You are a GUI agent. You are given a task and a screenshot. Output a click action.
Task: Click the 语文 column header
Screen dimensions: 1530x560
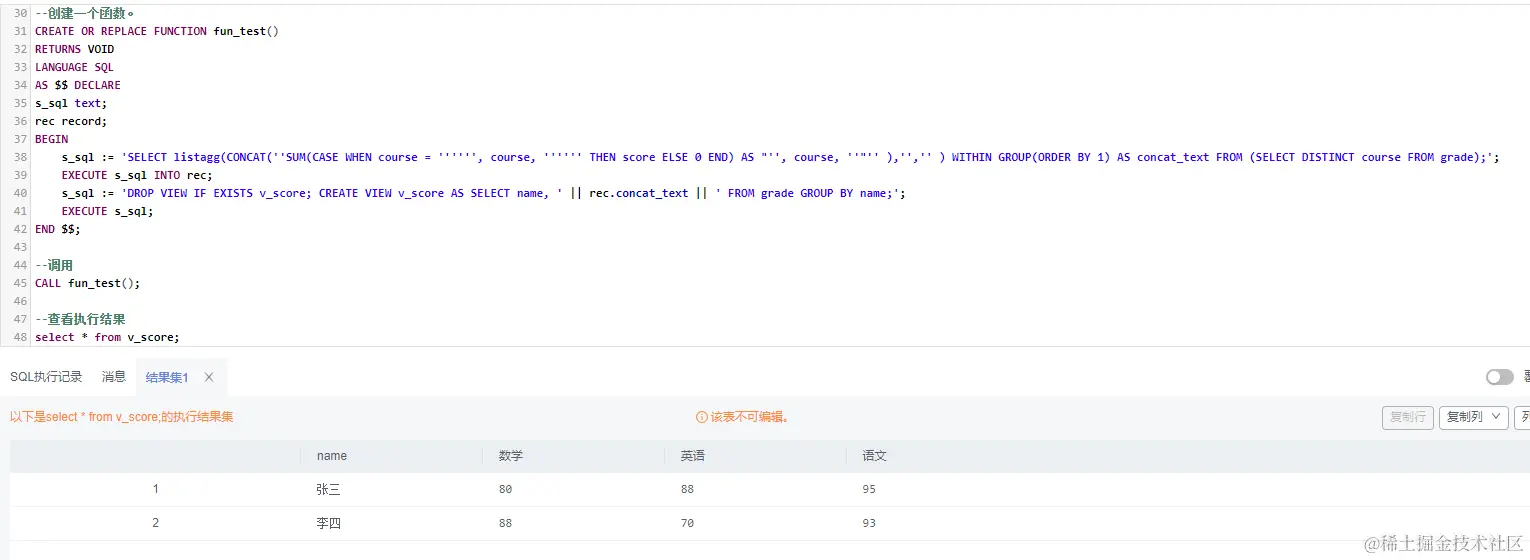tap(874, 456)
